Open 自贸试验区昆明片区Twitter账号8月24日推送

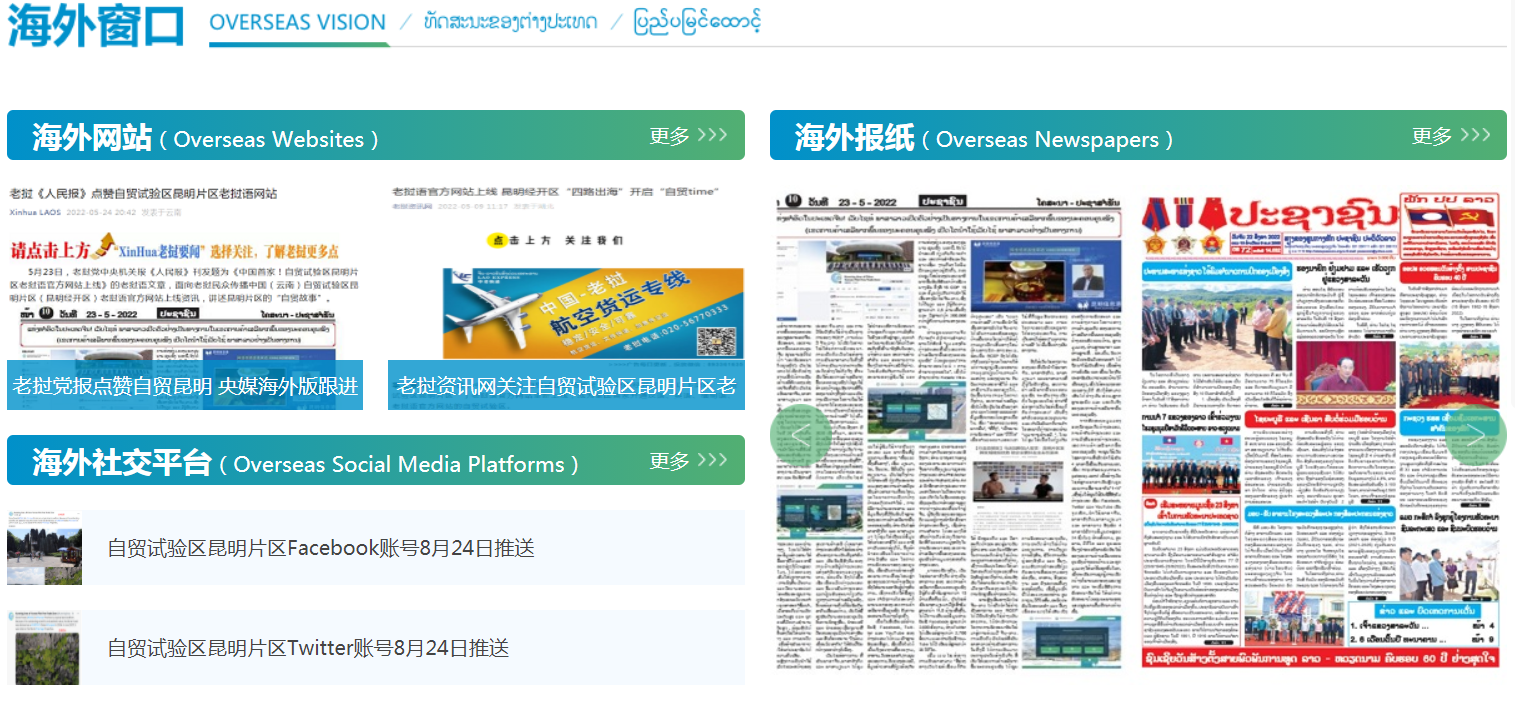point(300,648)
